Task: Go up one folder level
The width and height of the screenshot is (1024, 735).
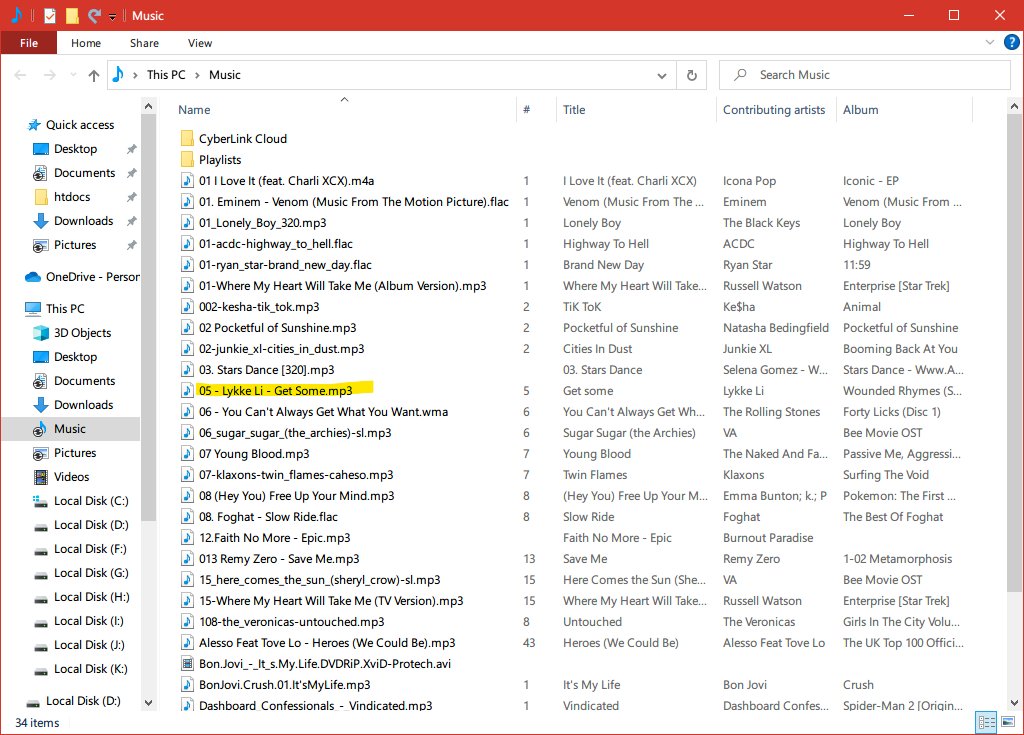Action: 94,75
